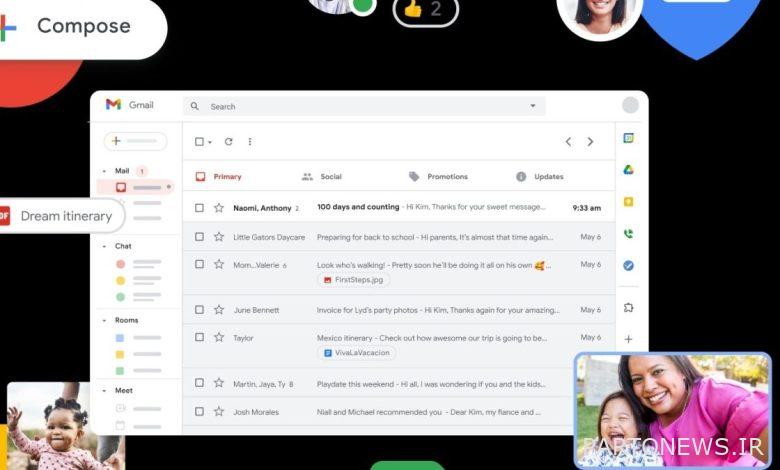Go to newer messages with left arrow
The width and height of the screenshot is (780, 470).
coord(568,142)
